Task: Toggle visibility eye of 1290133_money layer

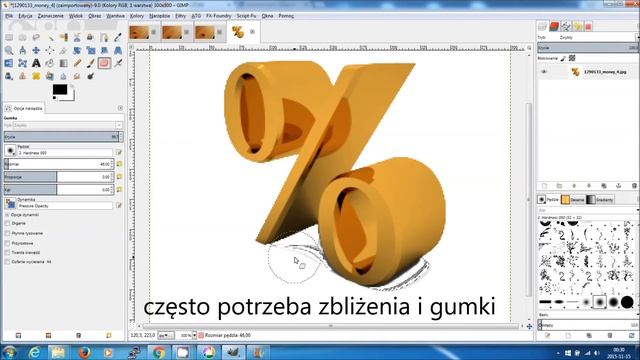Action: click(544, 72)
